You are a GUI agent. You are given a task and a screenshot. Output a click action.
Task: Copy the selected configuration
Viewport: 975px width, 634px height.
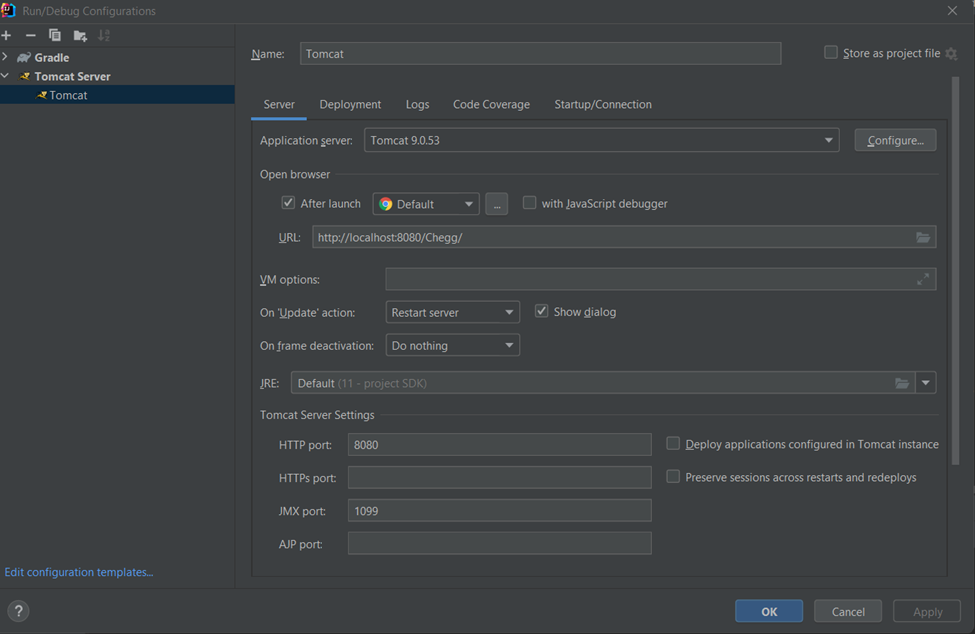[x=55, y=35]
